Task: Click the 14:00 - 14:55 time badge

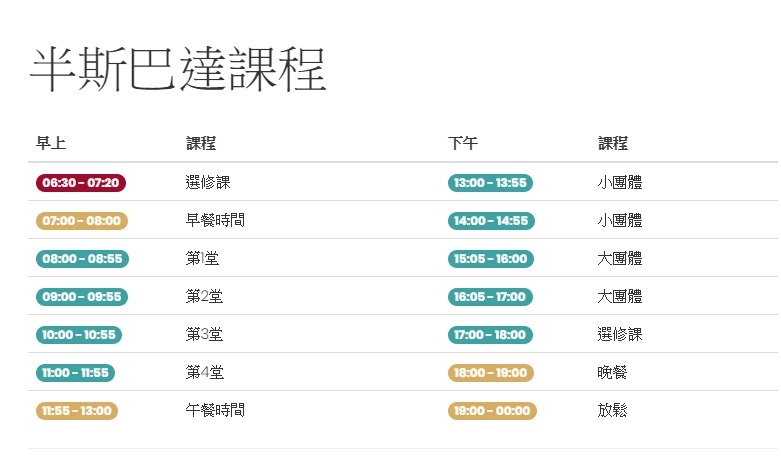Action: pos(491,221)
